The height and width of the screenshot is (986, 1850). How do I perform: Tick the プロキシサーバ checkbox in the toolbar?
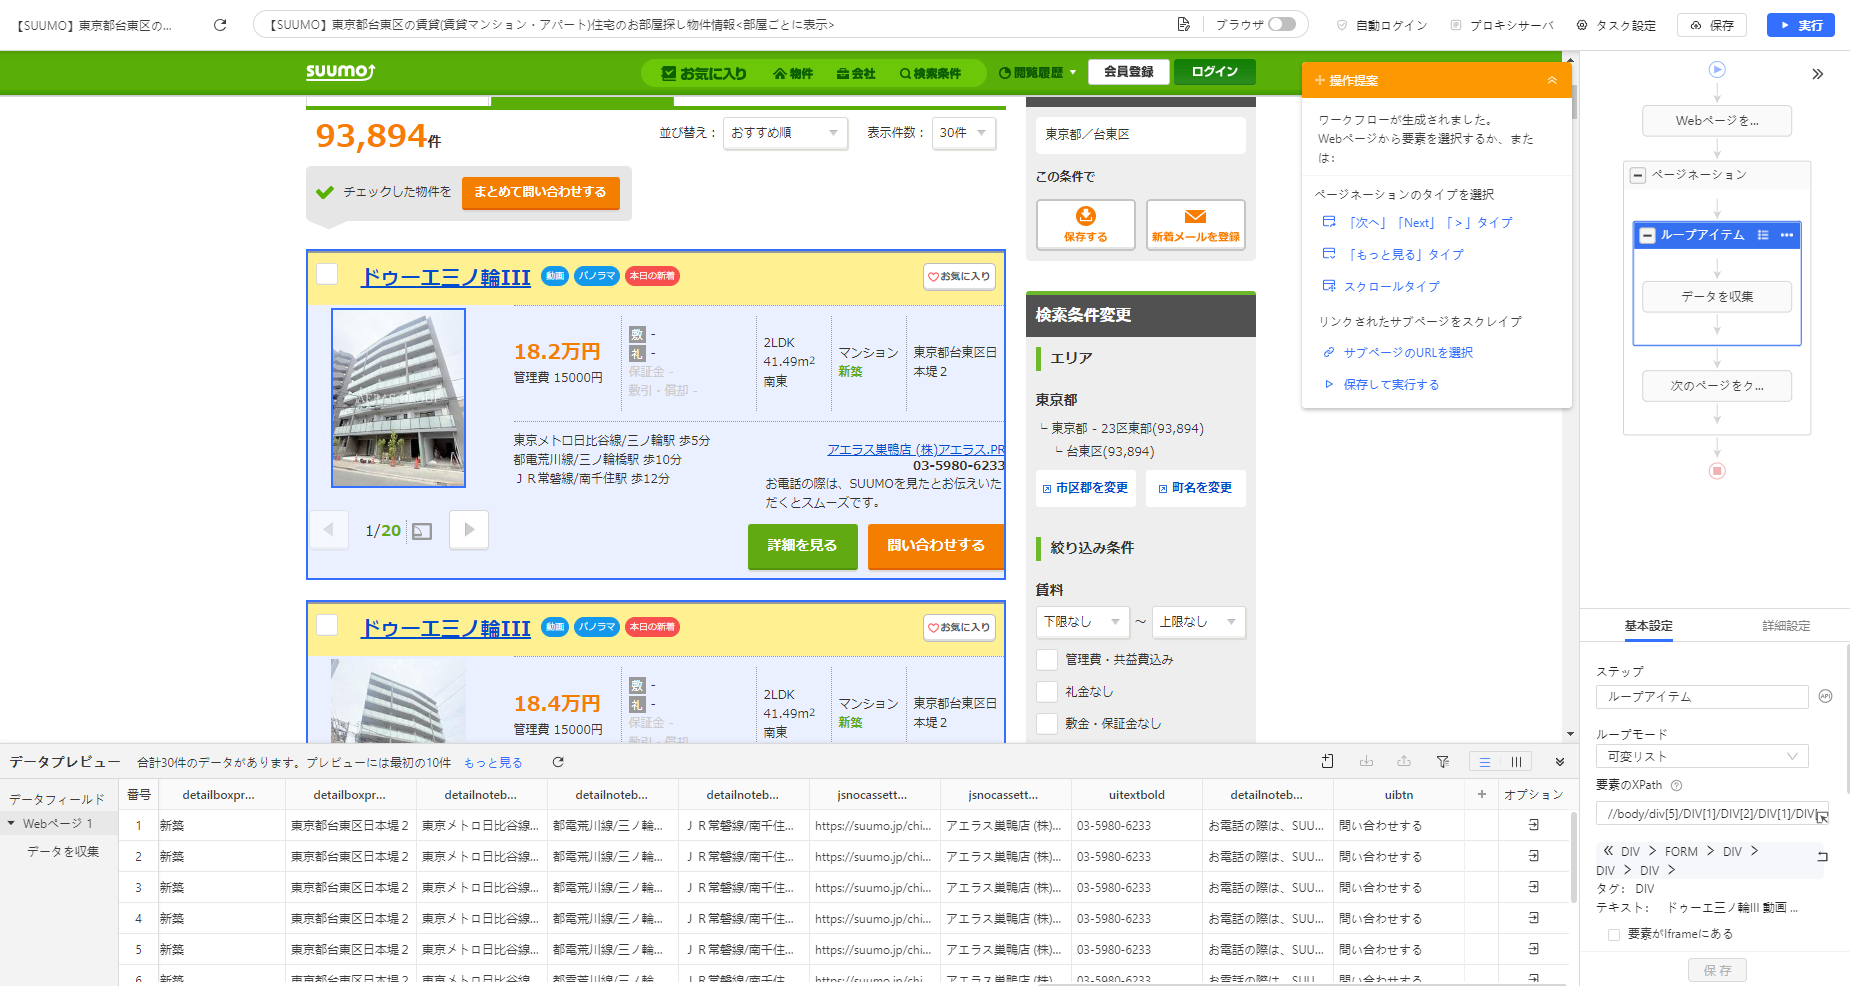click(x=1456, y=25)
